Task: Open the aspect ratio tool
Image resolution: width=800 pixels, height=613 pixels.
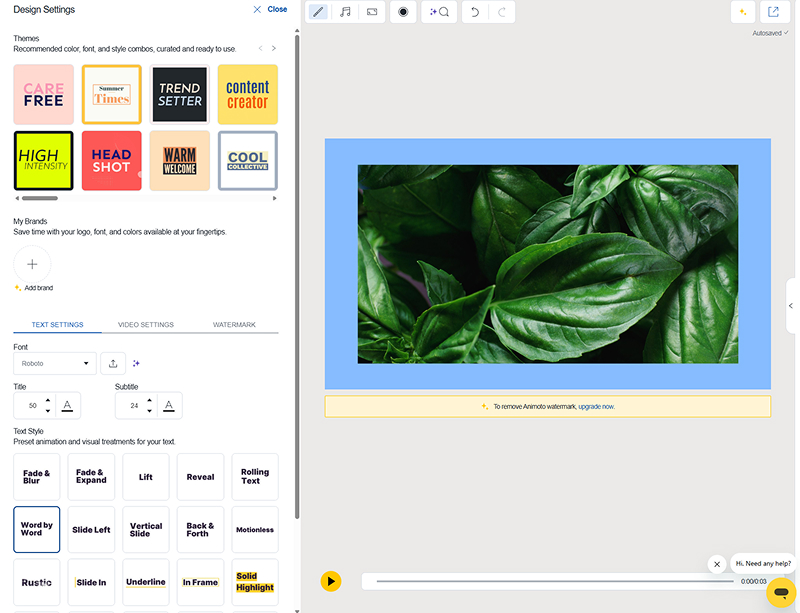Action: (372, 12)
